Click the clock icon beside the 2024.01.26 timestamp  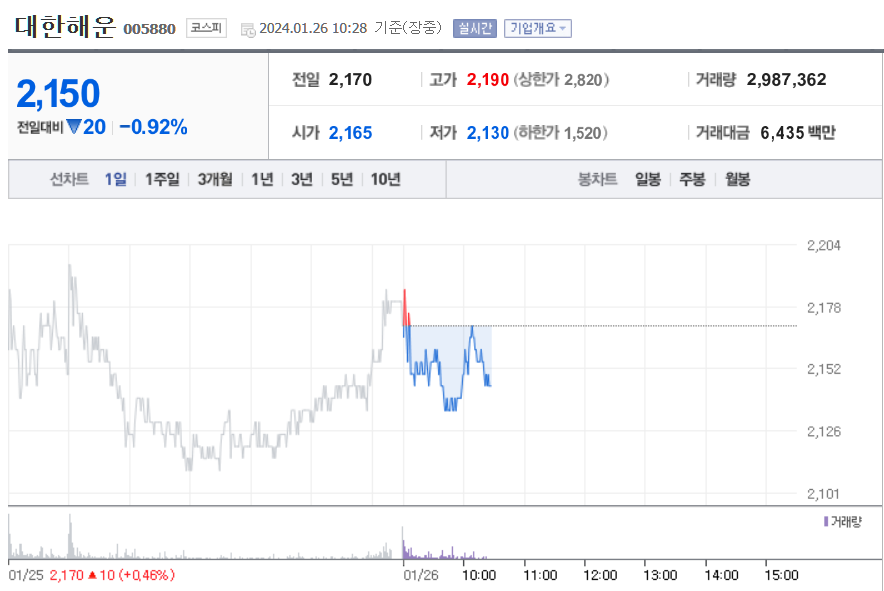click(x=250, y=28)
